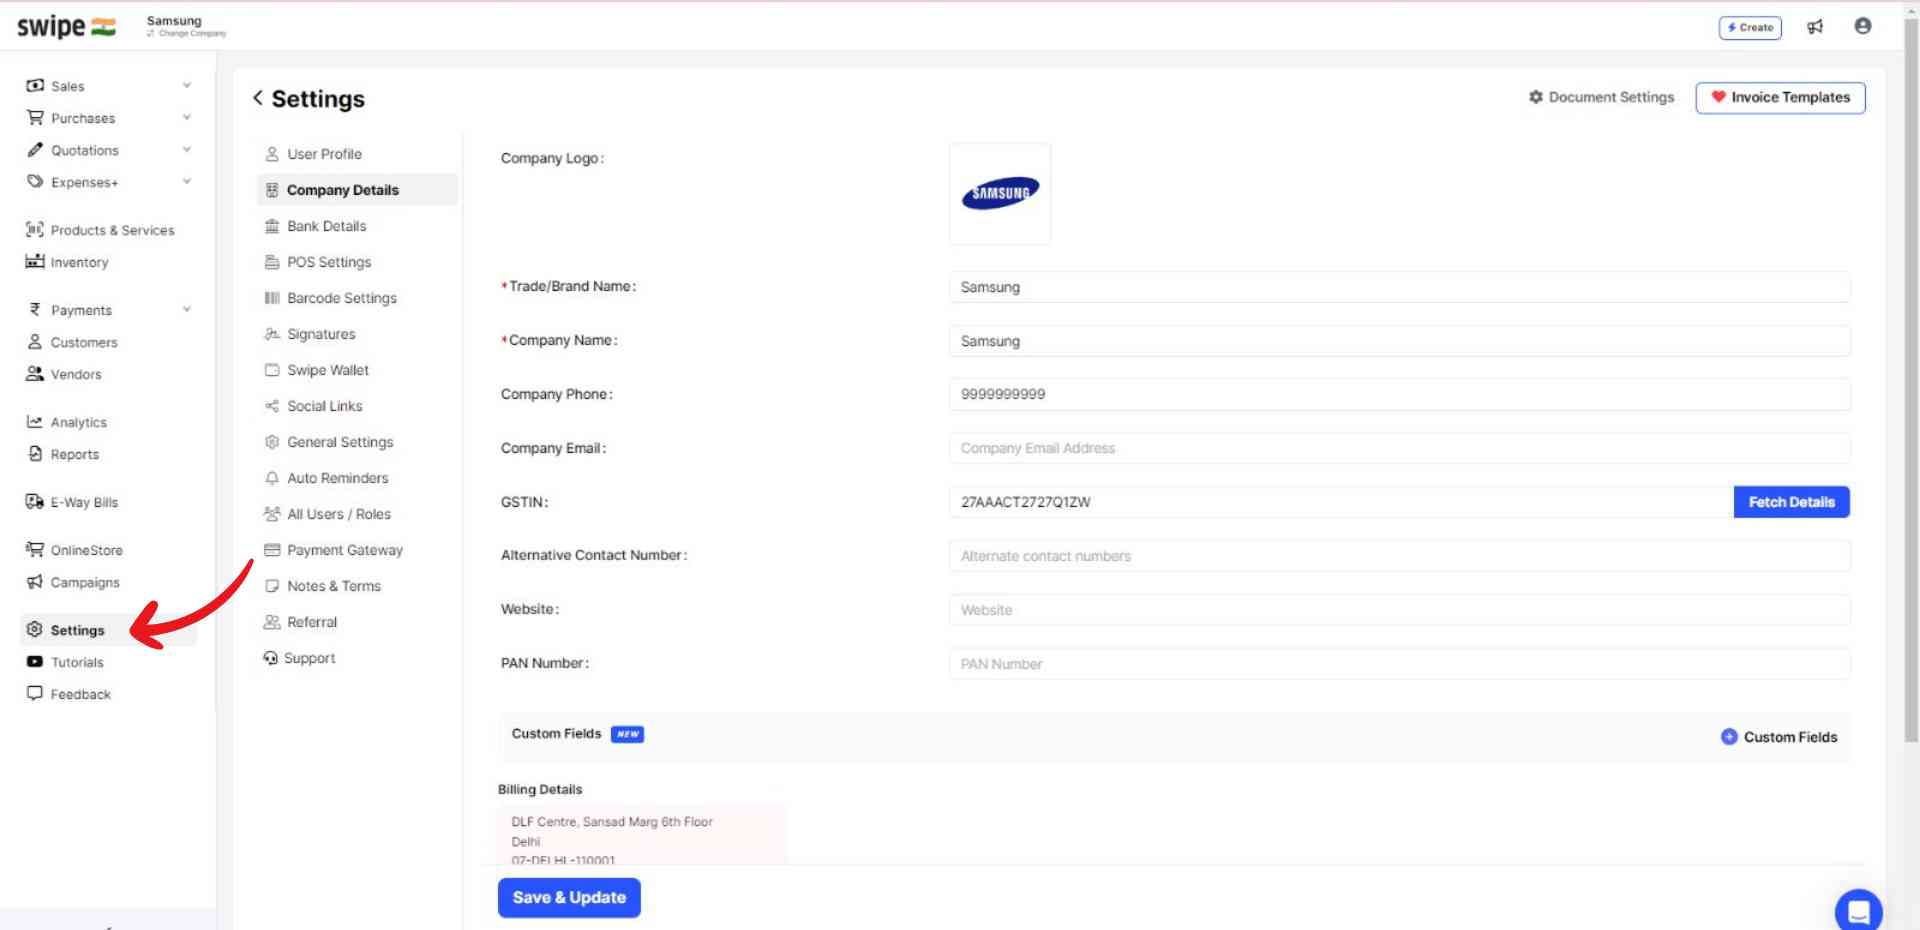Click the Settings gear icon in sidebar

35,630
